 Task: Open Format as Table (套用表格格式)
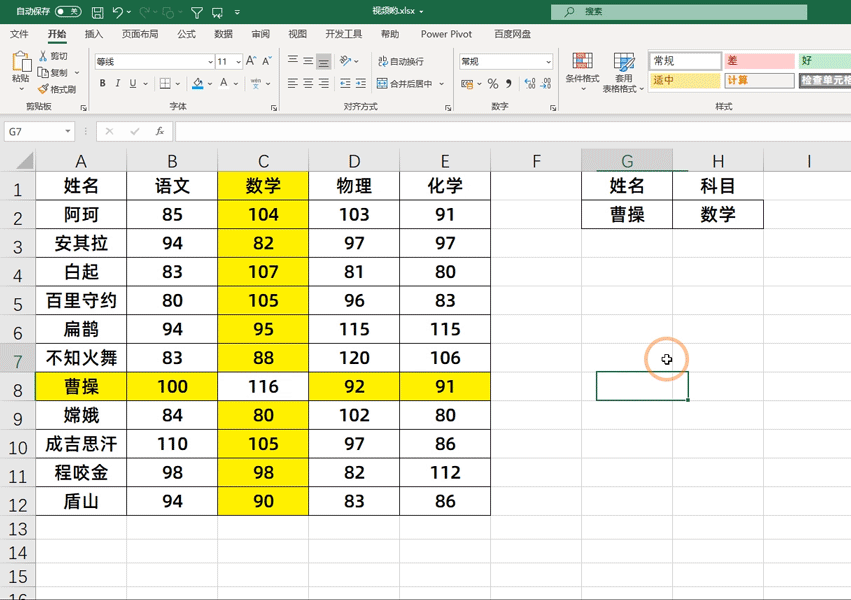tap(624, 71)
